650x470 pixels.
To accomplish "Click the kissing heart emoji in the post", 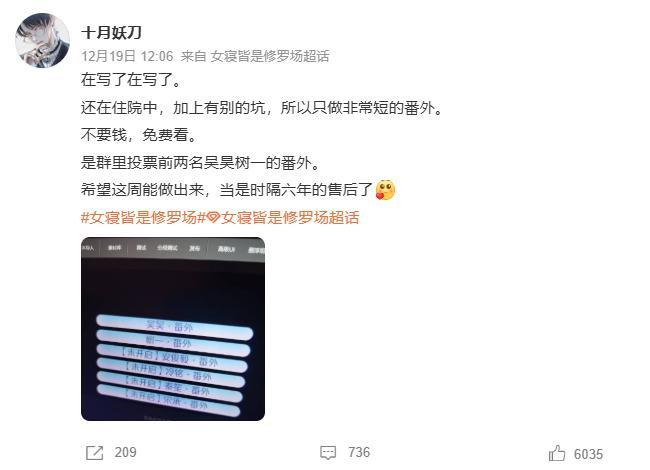I will click(x=385, y=190).
